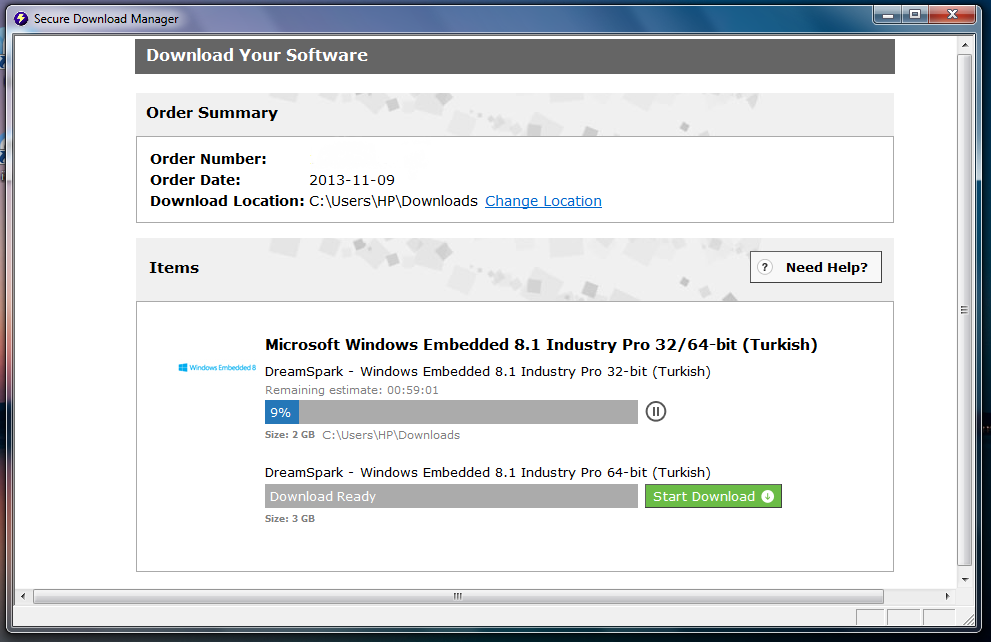
Task: Click the vertical scrollbar down arrow
Action: click(964, 579)
